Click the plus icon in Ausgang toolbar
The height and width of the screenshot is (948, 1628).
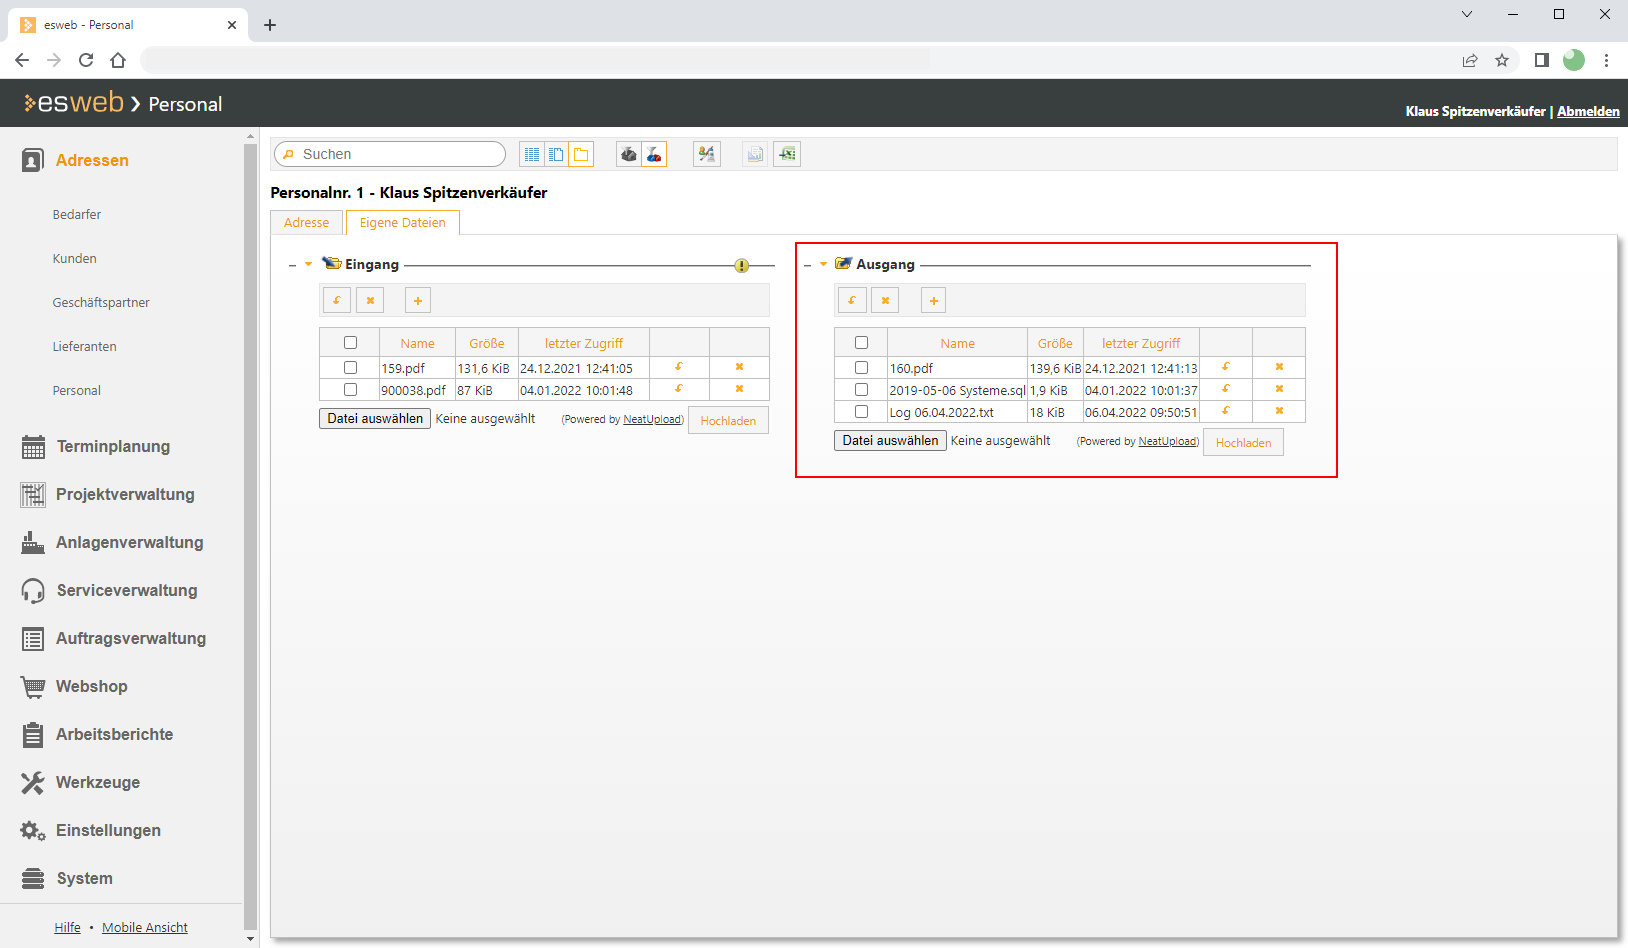(x=933, y=301)
